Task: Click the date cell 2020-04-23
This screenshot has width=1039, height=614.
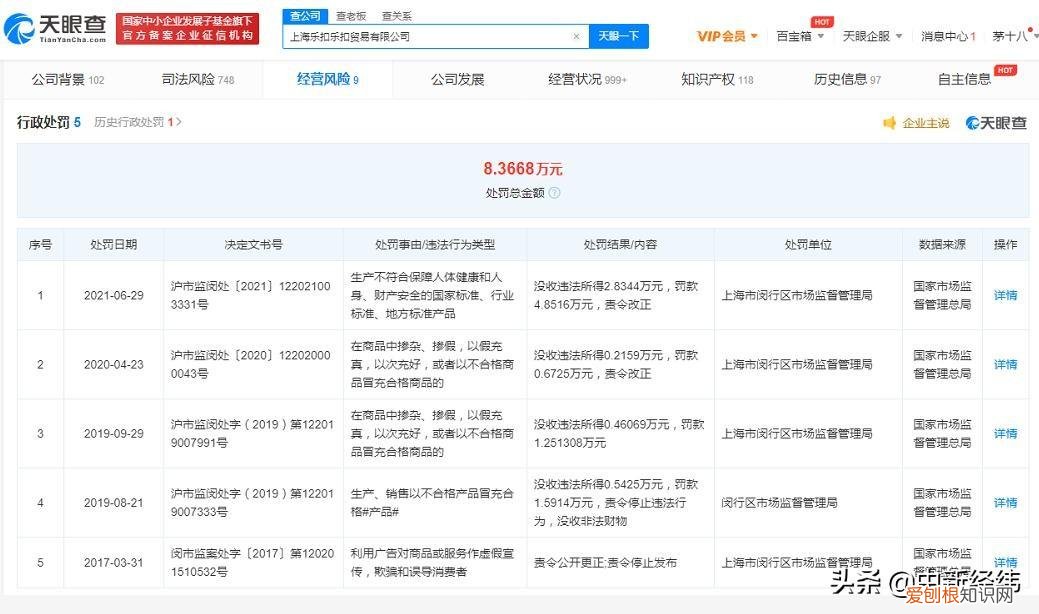Action: [113, 364]
